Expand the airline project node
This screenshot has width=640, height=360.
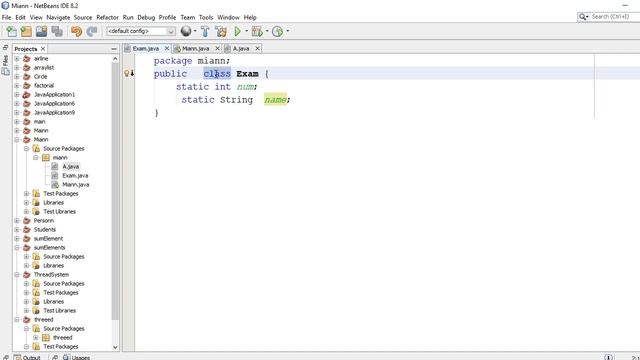(17, 59)
